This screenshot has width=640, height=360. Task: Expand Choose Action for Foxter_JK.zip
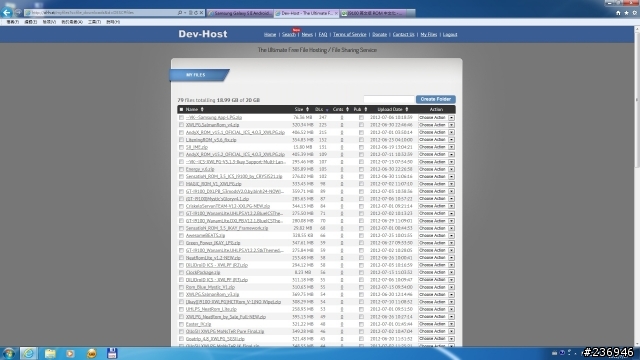point(436,324)
